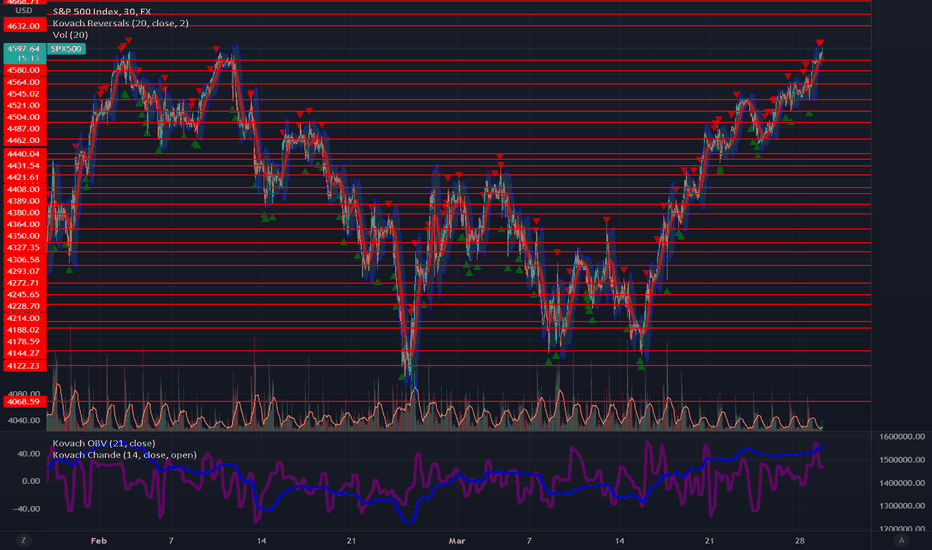Image resolution: width=932 pixels, height=550 pixels.
Task: Click the S&P 500 Index chart title
Action: (102, 11)
